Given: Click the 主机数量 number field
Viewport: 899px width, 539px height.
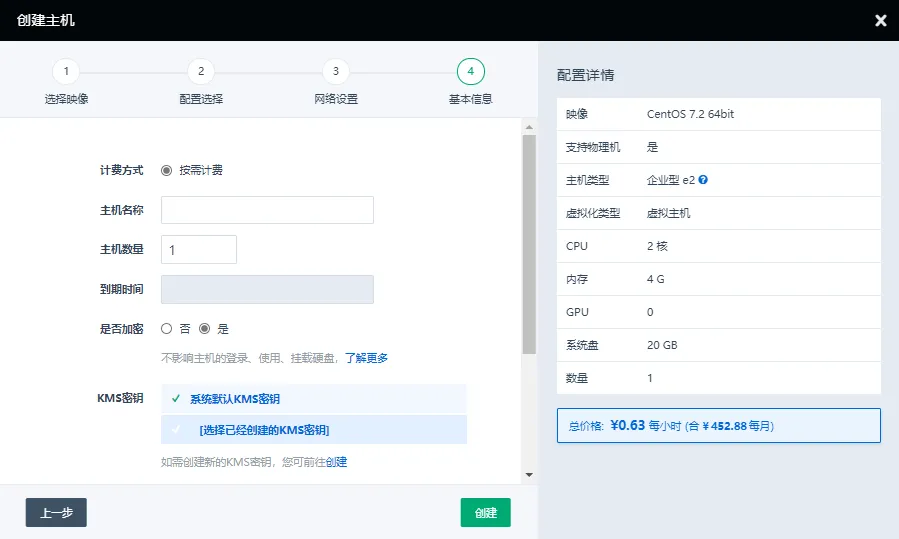Looking at the screenshot, I should (199, 249).
